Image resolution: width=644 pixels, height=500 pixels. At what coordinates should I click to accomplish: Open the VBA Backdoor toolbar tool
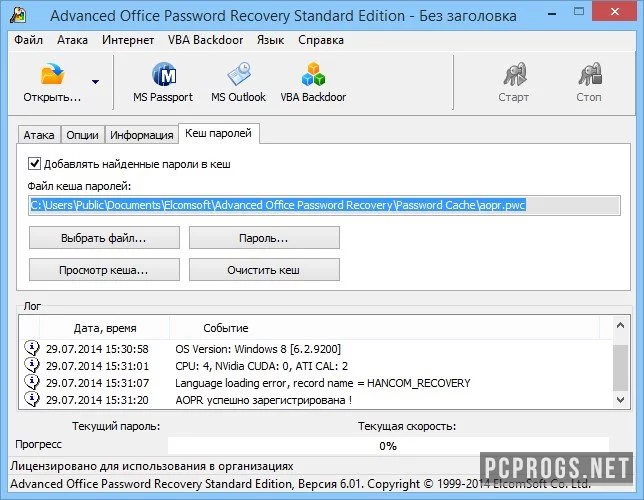click(x=313, y=83)
